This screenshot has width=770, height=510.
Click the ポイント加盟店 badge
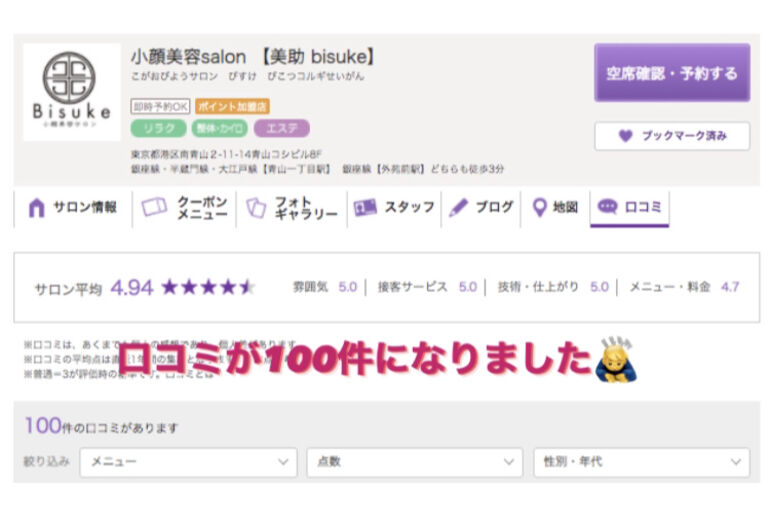(232, 107)
